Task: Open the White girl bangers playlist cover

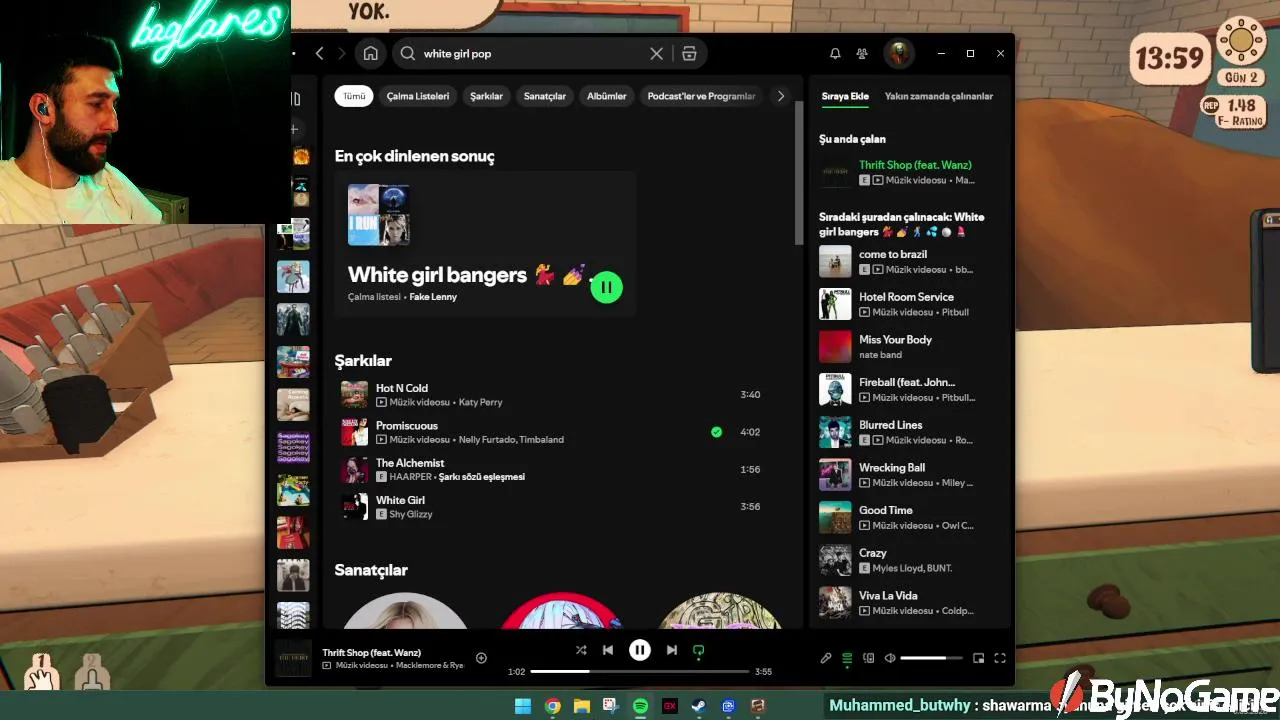Action: tap(378, 214)
